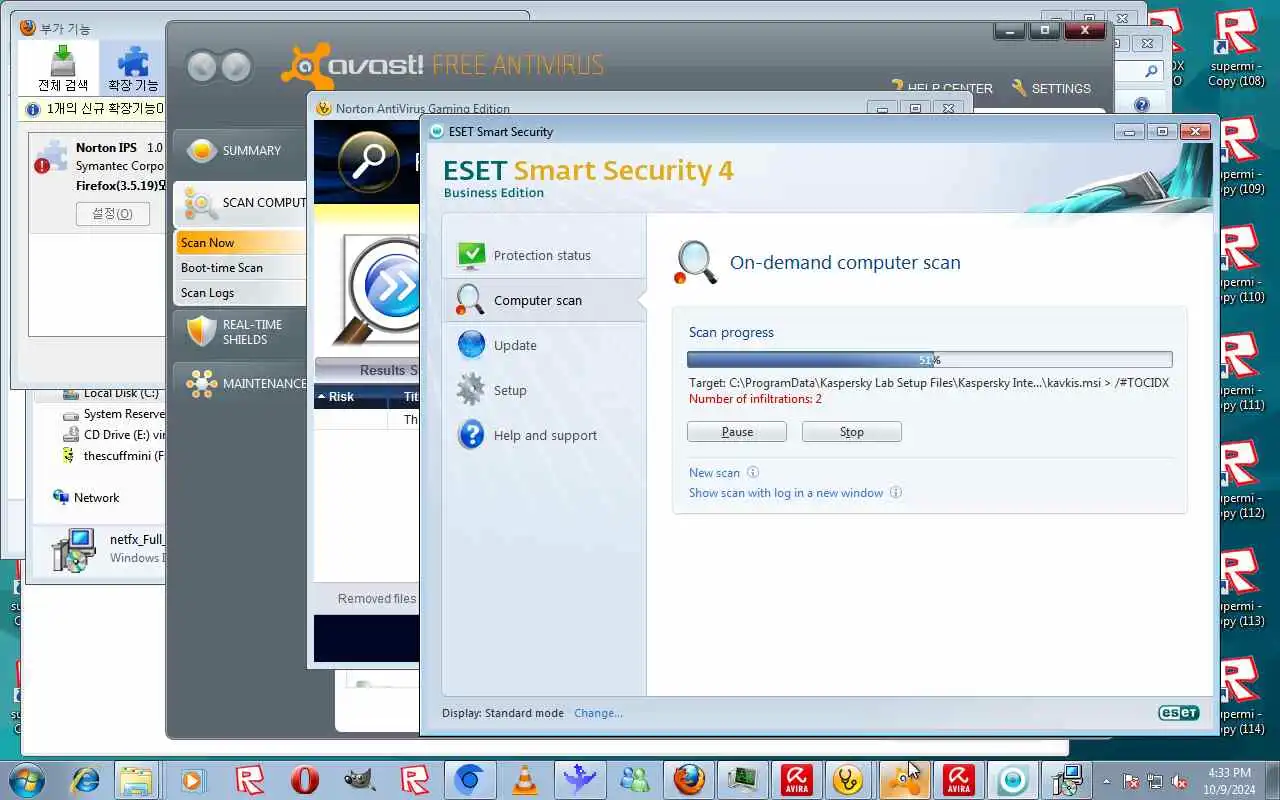Open Windows Explorer folder on taskbar

click(x=136, y=779)
